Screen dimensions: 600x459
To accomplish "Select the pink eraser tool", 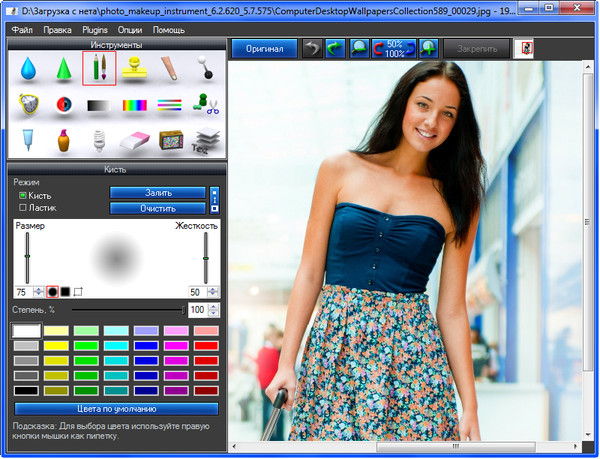I will pyautogui.click(x=135, y=140).
